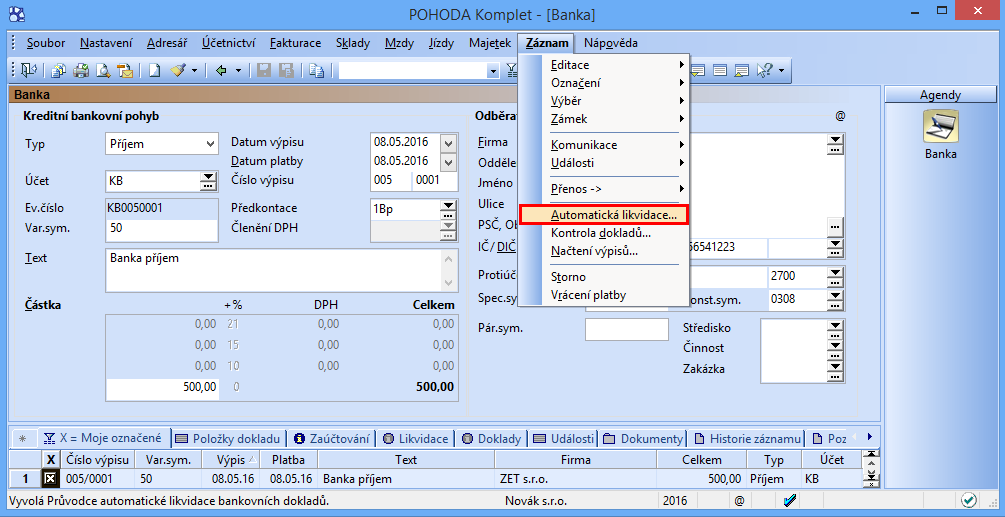Open dropdown arrow beside the back arrow

pos(238,70)
